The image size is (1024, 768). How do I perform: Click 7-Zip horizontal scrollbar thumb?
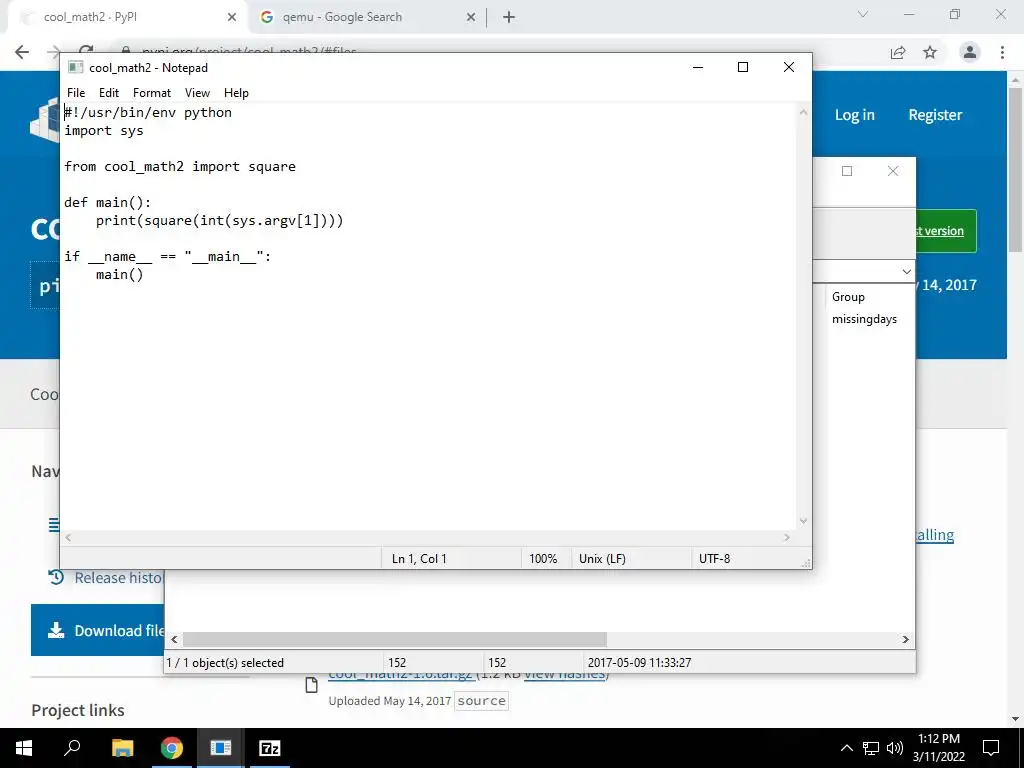pyautogui.click(x=394, y=639)
